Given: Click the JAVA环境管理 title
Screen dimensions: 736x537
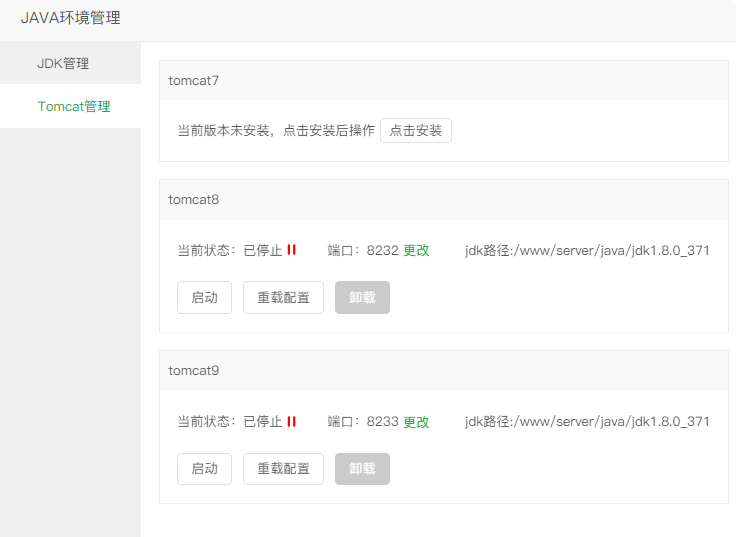Looking at the screenshot, I should pyautogui.click(x=70, y=18).
